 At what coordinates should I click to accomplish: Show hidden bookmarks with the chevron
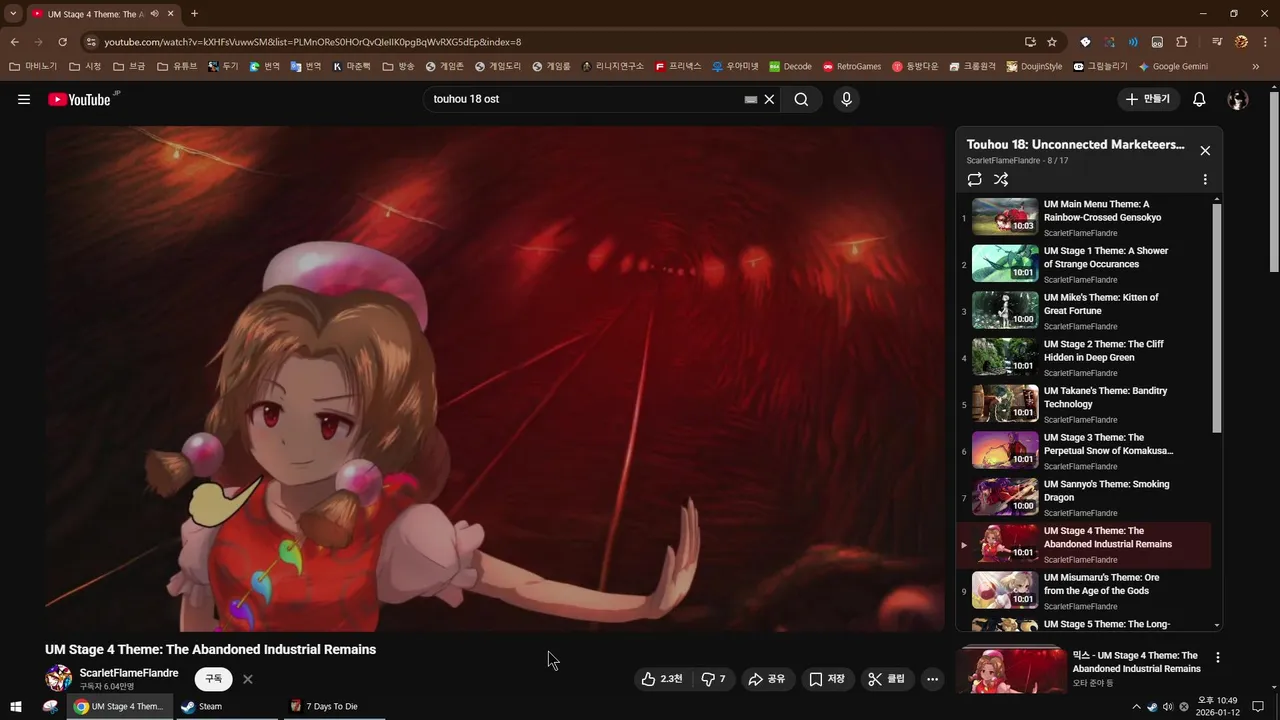[1256, 67]
